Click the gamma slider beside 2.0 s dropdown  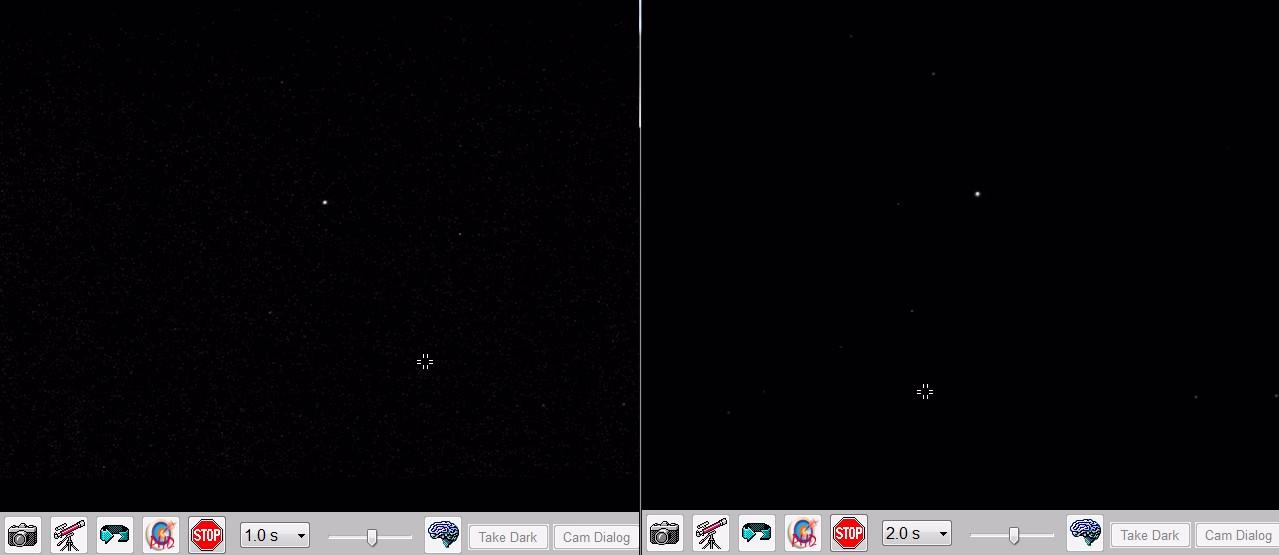[x=1013, y=535]
